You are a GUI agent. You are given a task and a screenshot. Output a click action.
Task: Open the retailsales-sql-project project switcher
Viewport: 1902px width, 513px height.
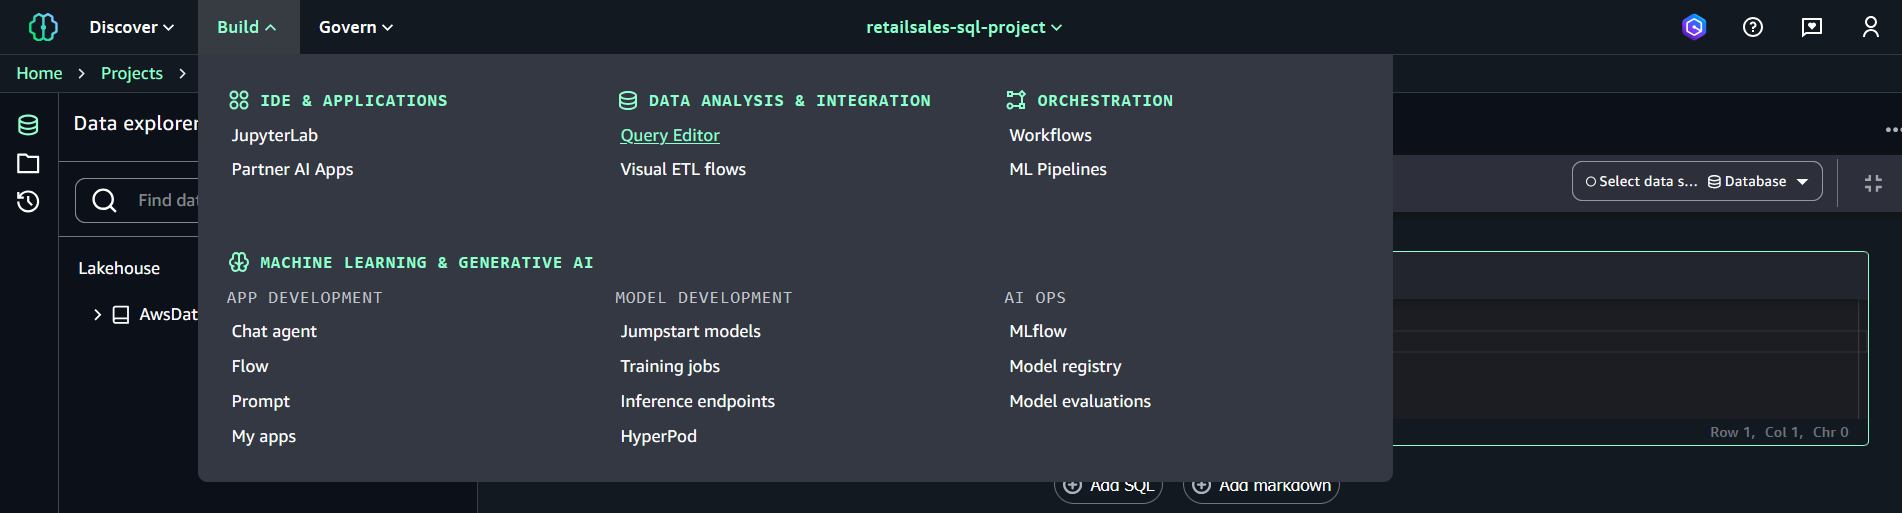pos(964,27)
